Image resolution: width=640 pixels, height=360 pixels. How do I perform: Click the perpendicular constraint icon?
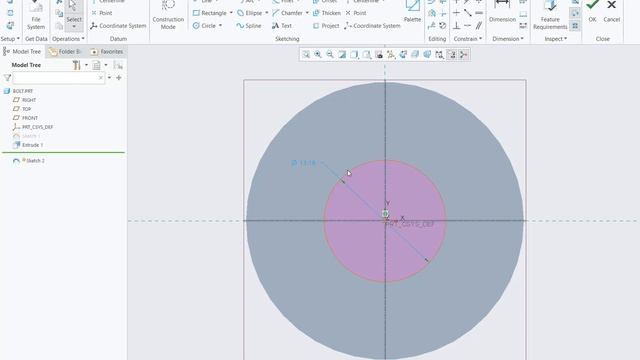[x=456, y=26]
